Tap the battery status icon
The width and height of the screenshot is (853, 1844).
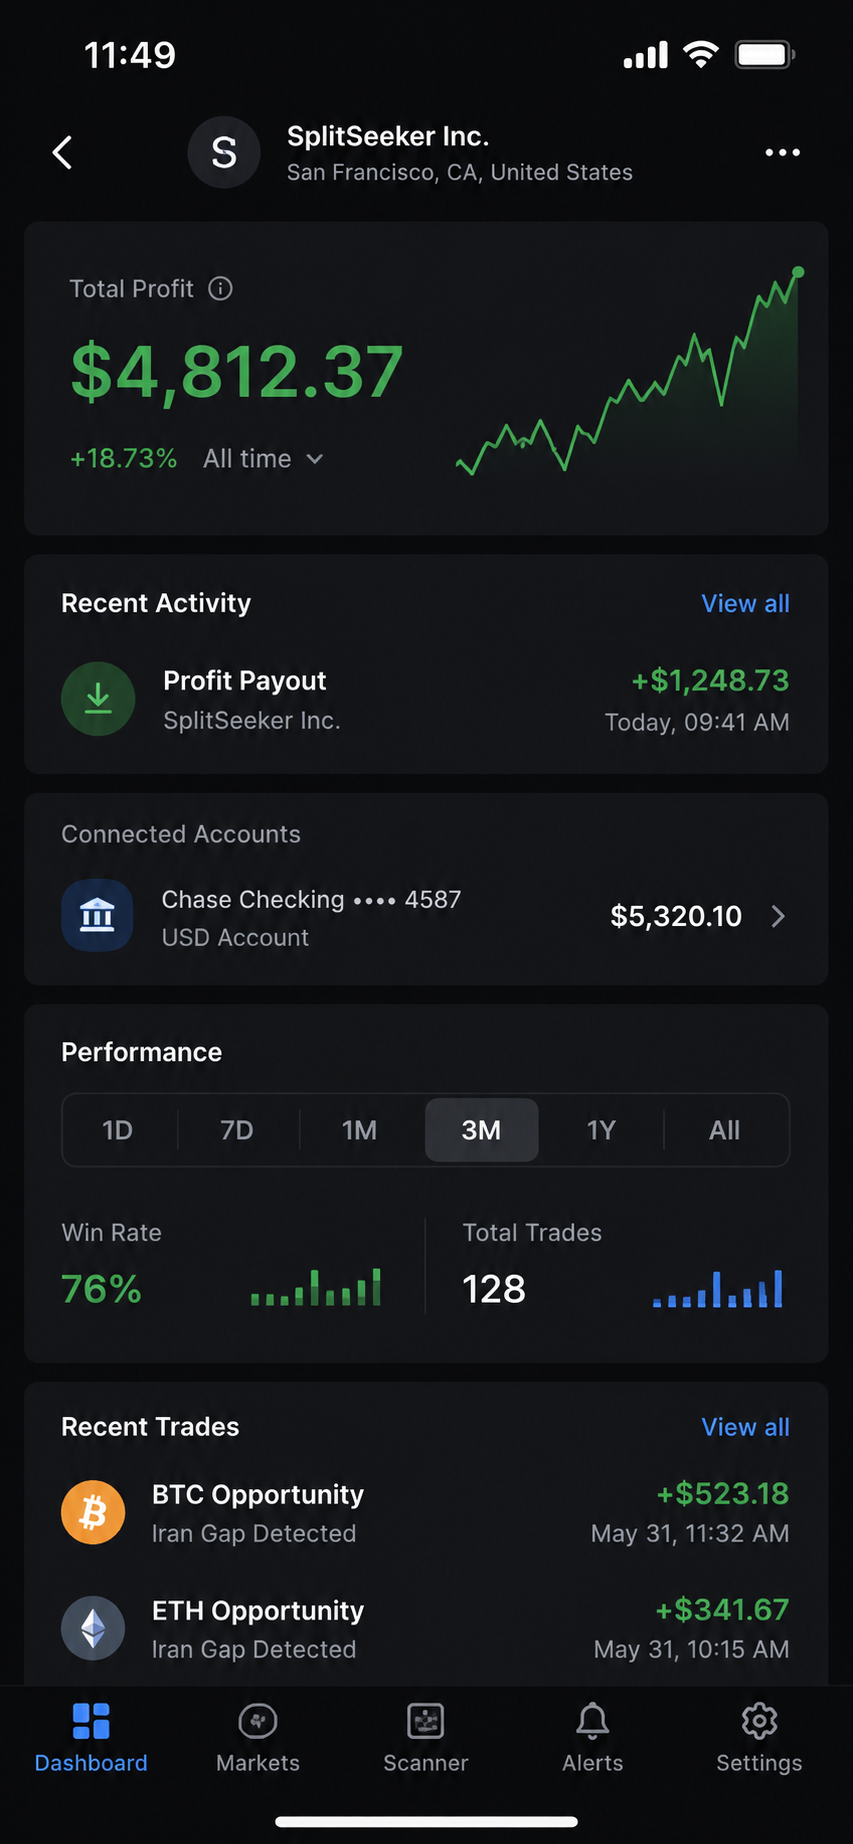(x=765, y=54)
